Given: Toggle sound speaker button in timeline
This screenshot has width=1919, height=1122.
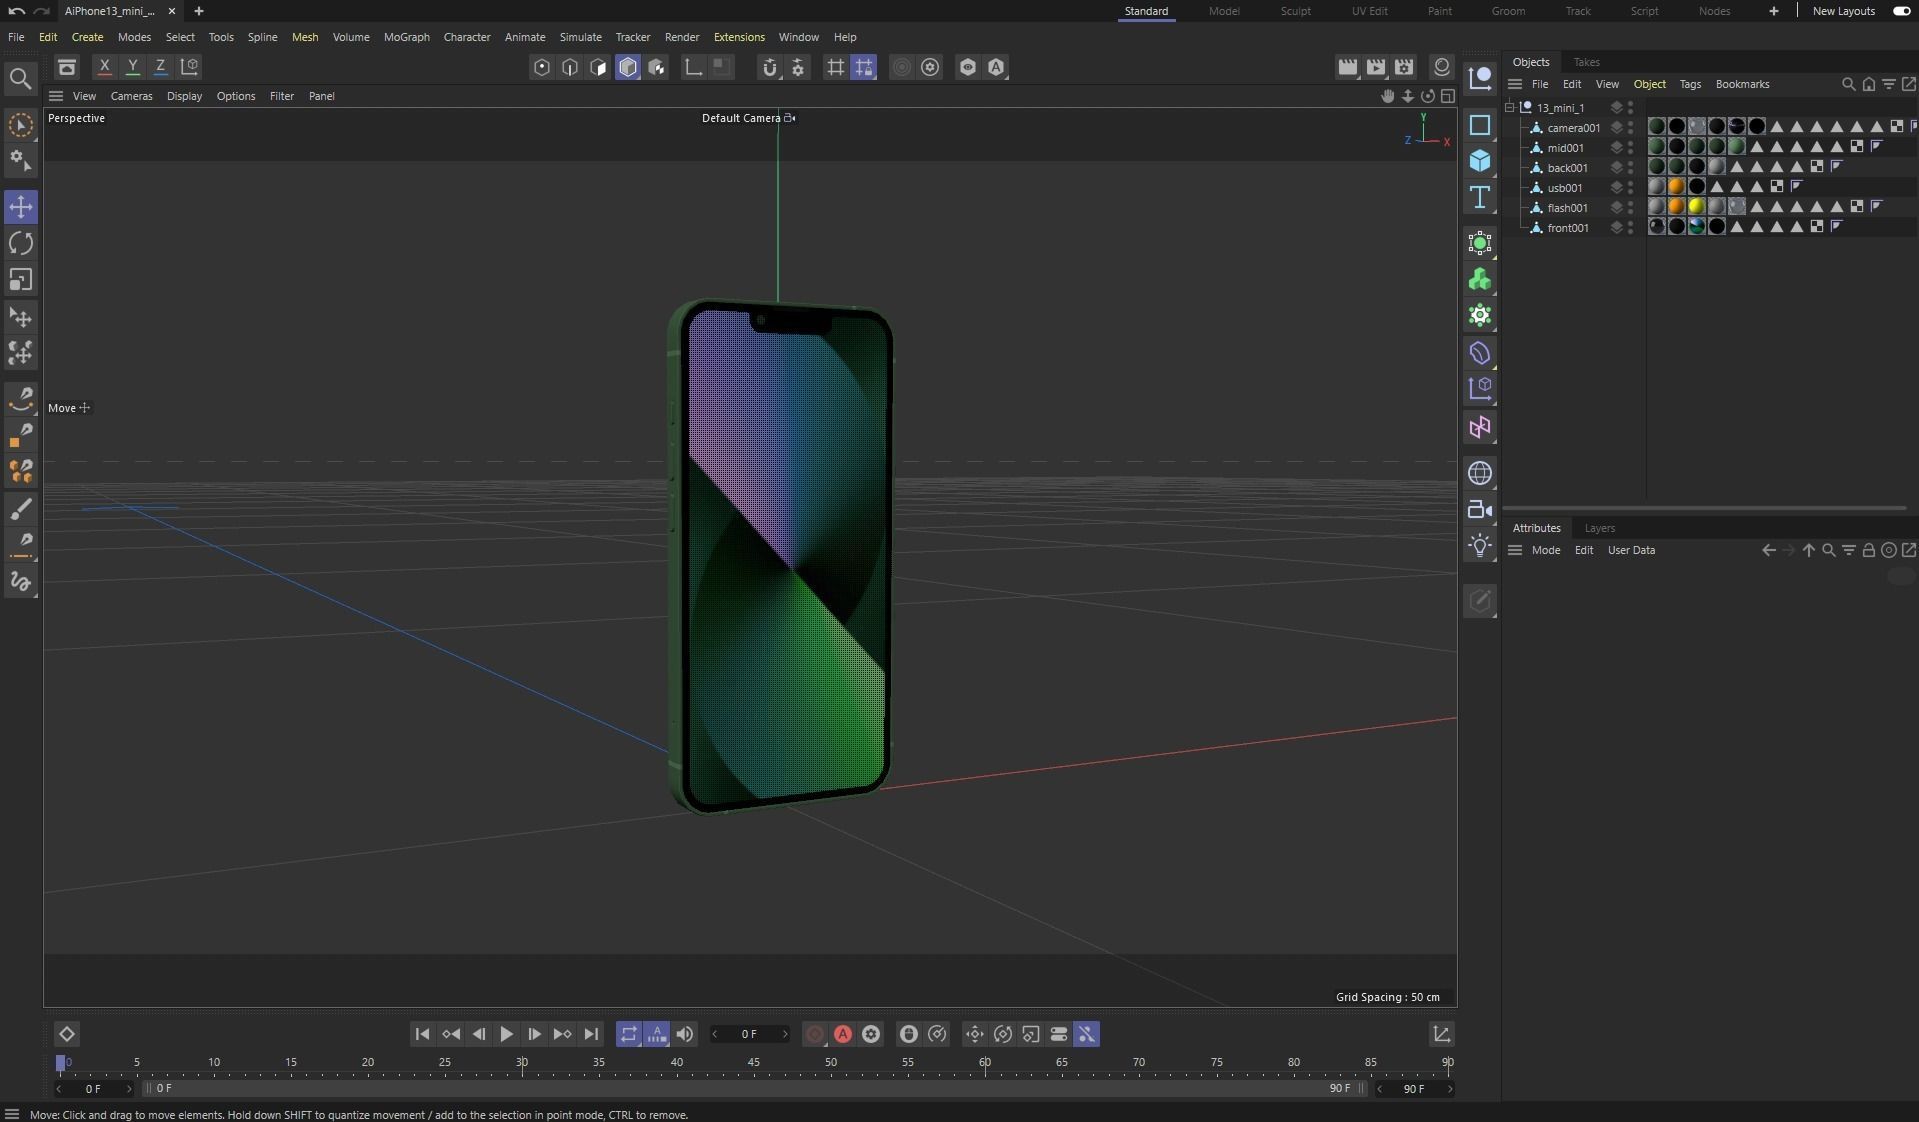Looking at the screenshot, I should pyautogui.click(x=685, y=1034).
